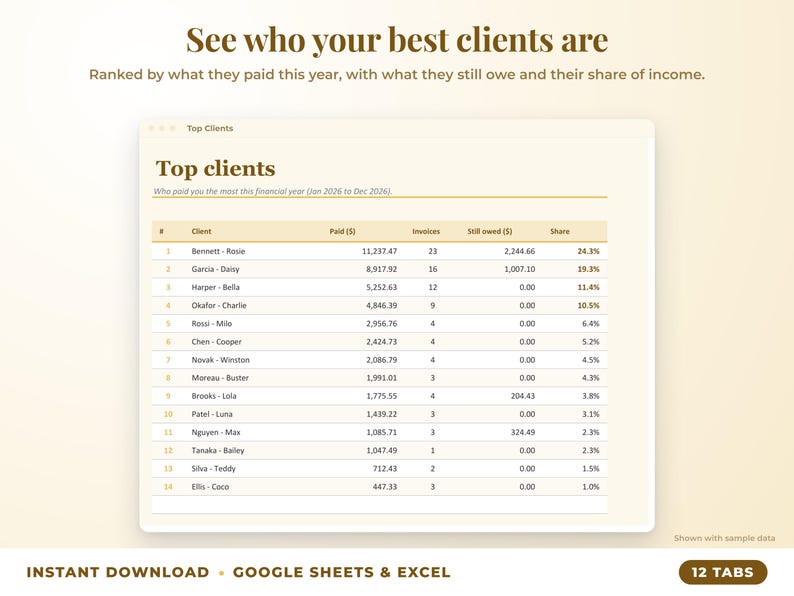Click the share value 19.3%
Screen dimensions: 794x596
click(x=588, y=269)
